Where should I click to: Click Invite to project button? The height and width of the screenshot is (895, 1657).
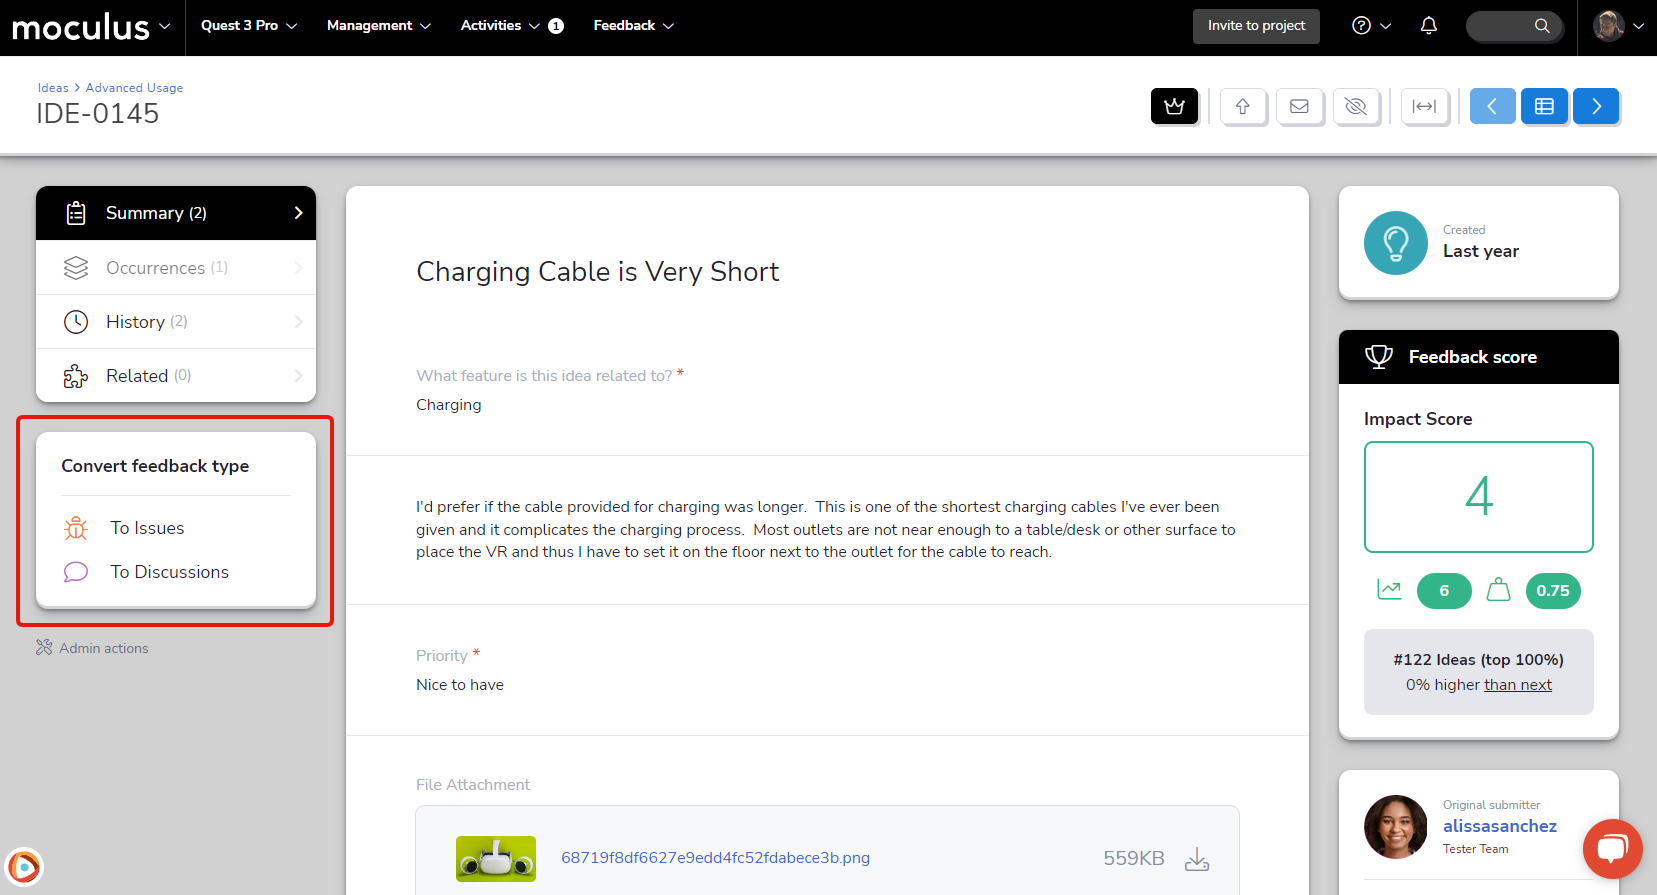click(x=1256, y=26)
